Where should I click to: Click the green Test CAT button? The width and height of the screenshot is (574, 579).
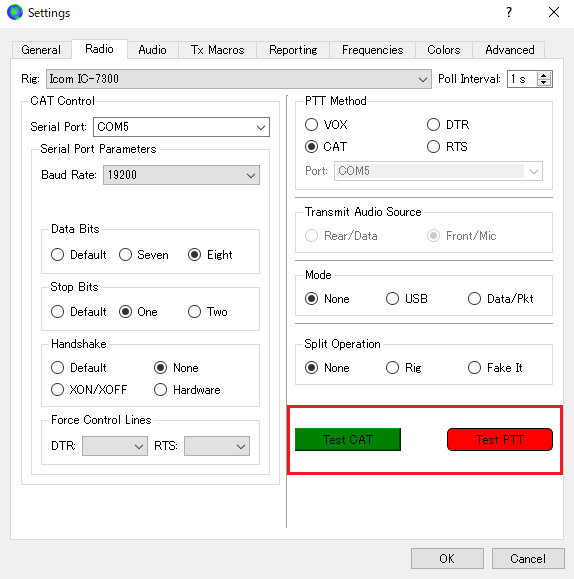point(348,439)
